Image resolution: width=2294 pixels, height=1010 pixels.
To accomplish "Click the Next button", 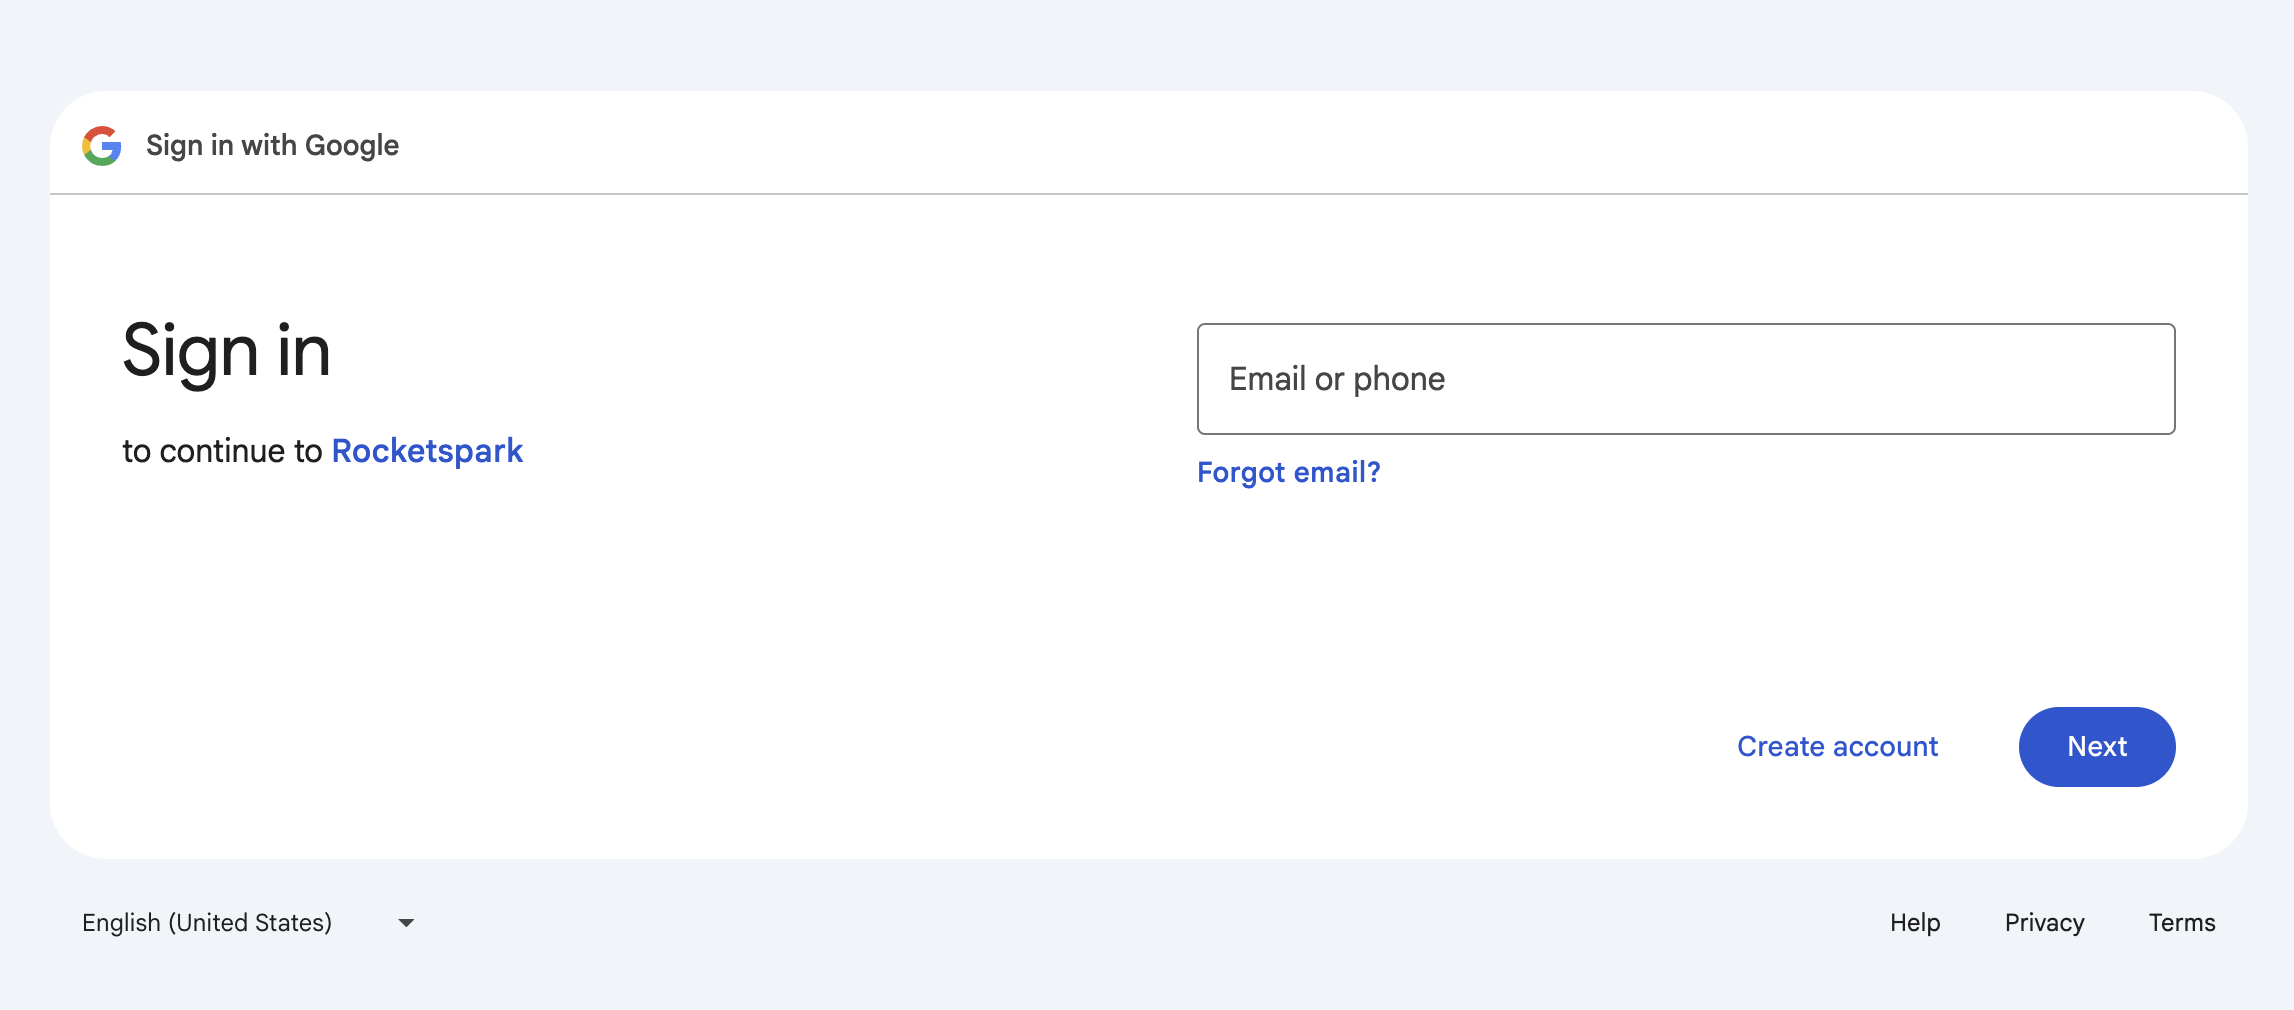I will (2096, 746).
